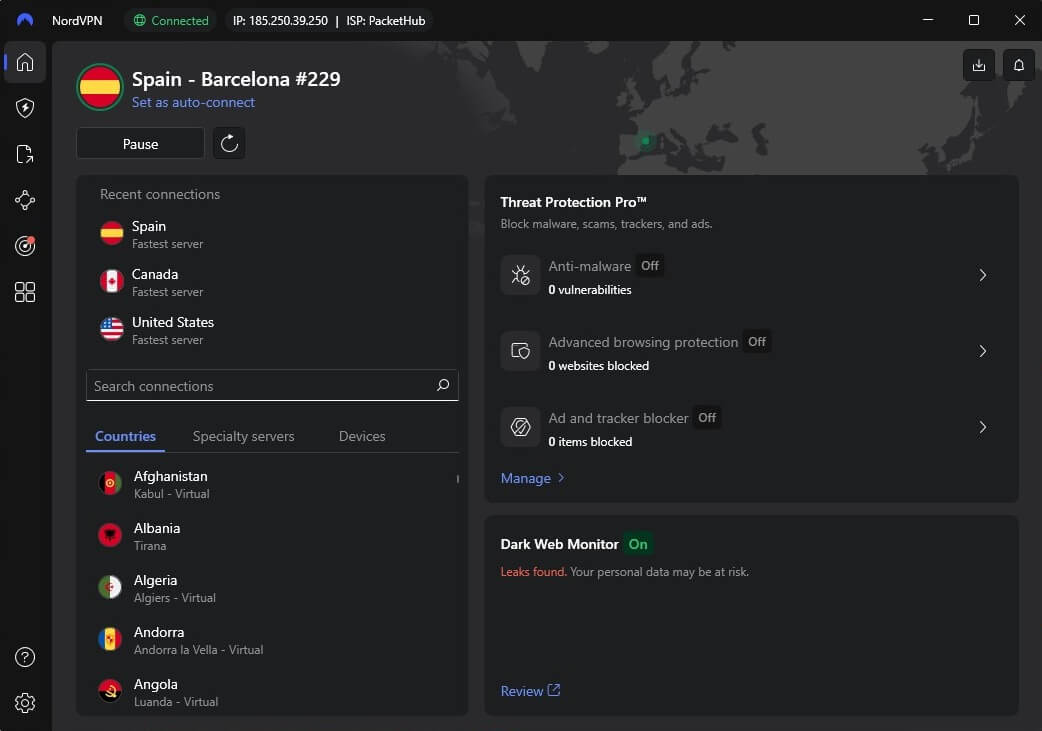The height and width of the screenshot is (731, 1042).
Task: Open the Dark Web Monitor target icon
Action: click(x=24, y=246)
